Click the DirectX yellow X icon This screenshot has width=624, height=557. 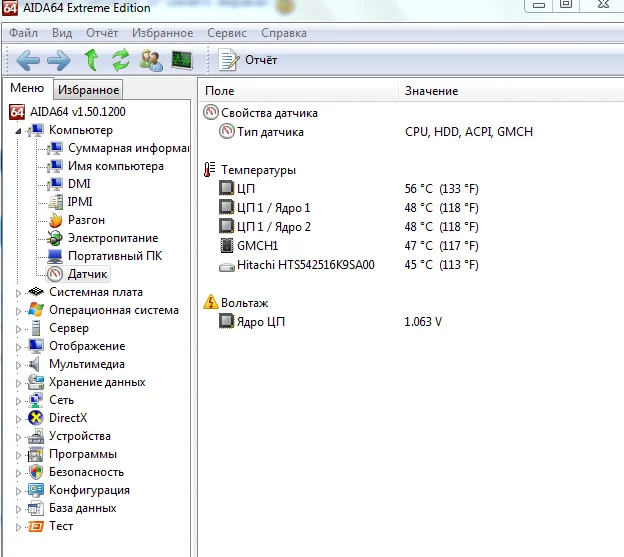[x=36, y=418]
